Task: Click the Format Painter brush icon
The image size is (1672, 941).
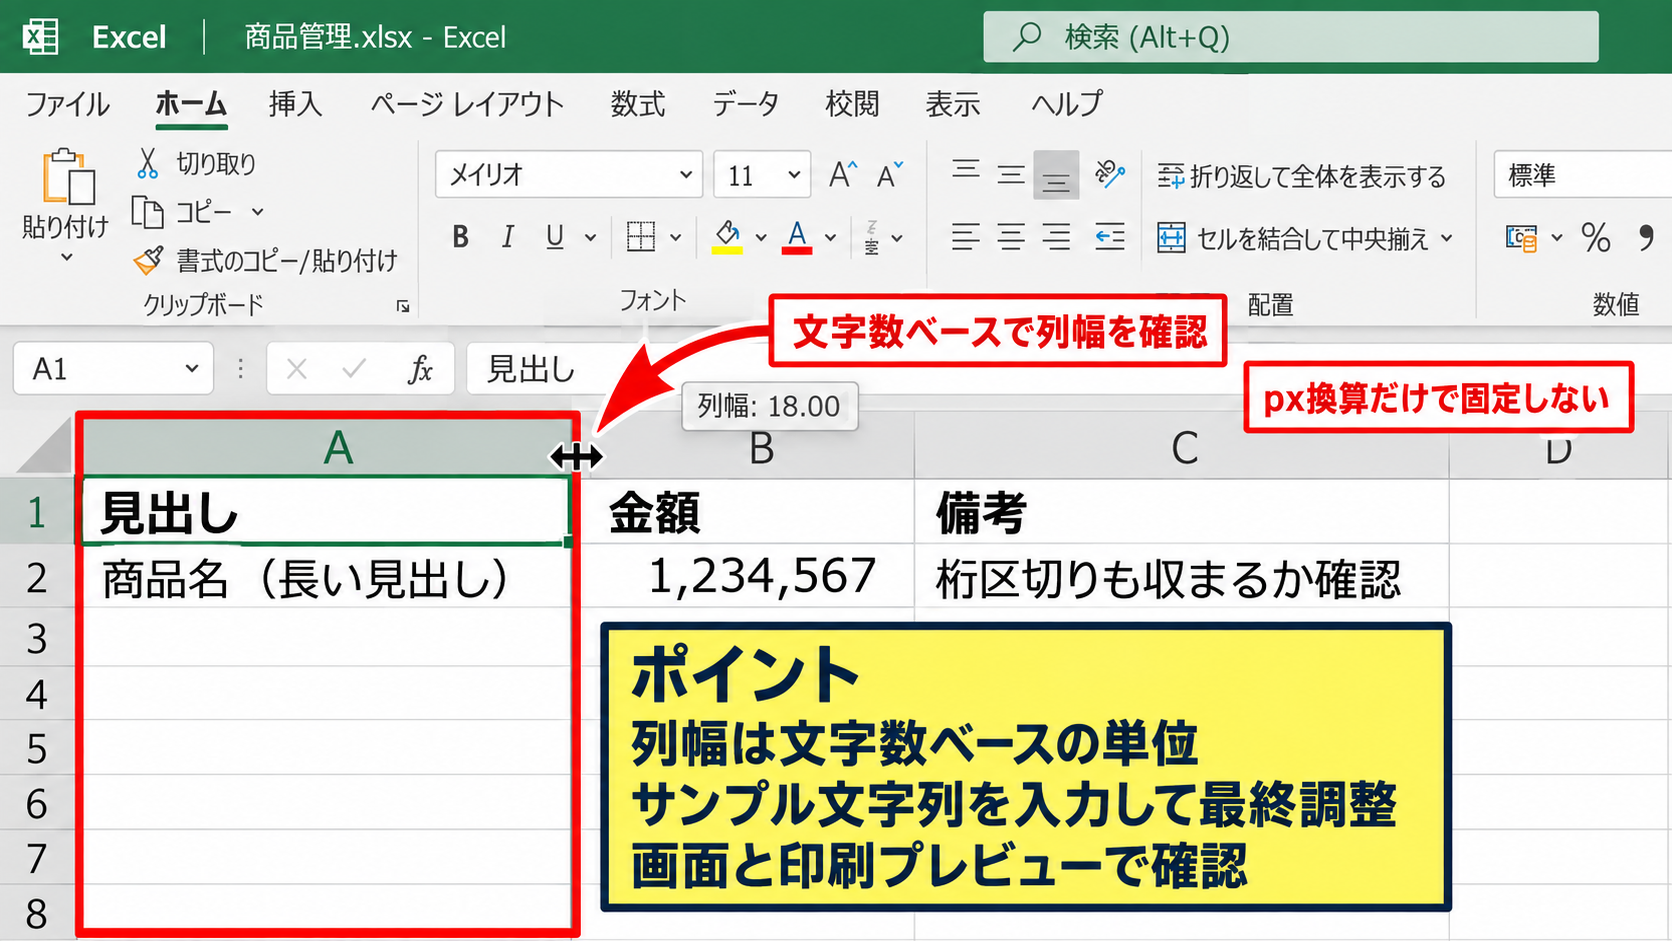Action: point(148,261)
